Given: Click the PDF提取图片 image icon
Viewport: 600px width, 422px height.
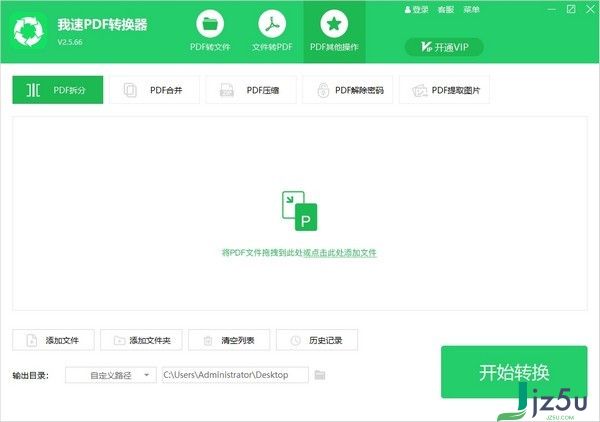Looking at the screenshot, I should [420, 90].
